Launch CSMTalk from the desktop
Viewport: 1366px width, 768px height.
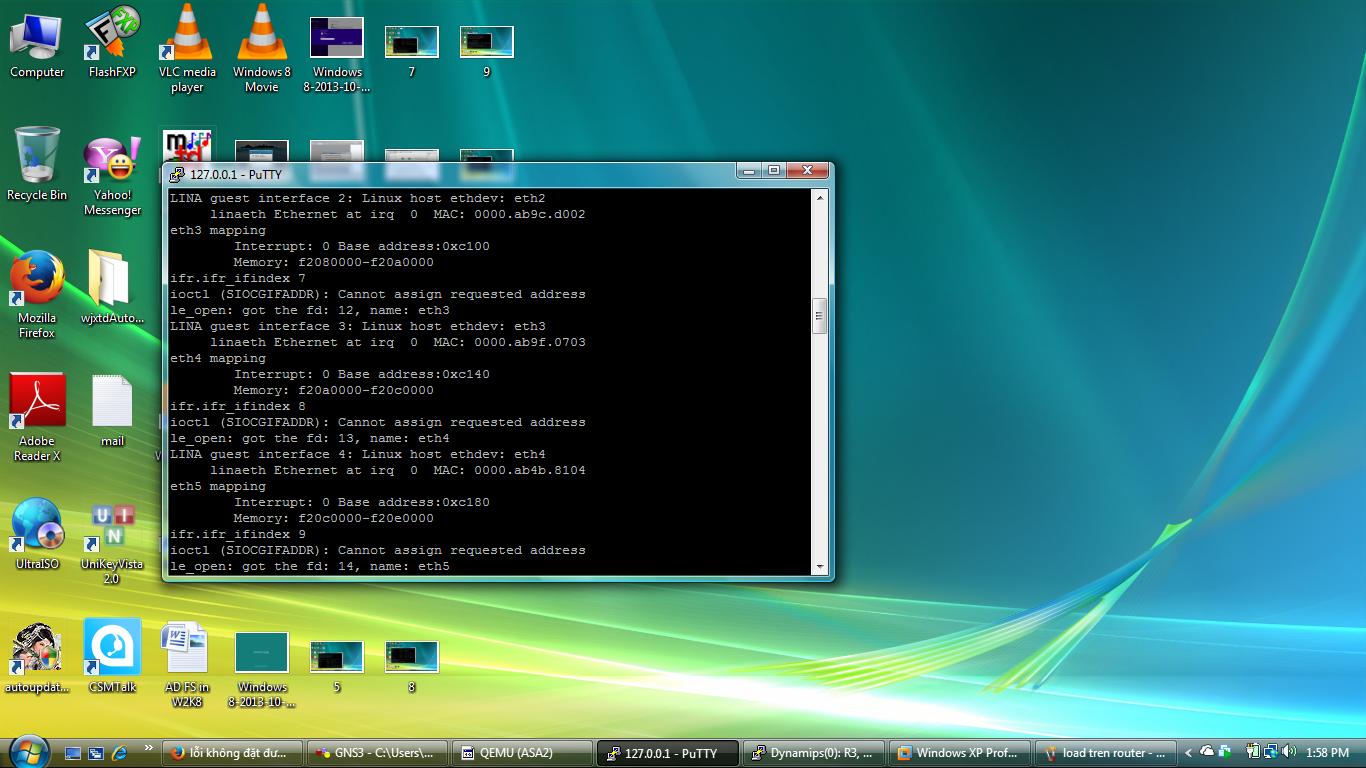click(112, 648)
